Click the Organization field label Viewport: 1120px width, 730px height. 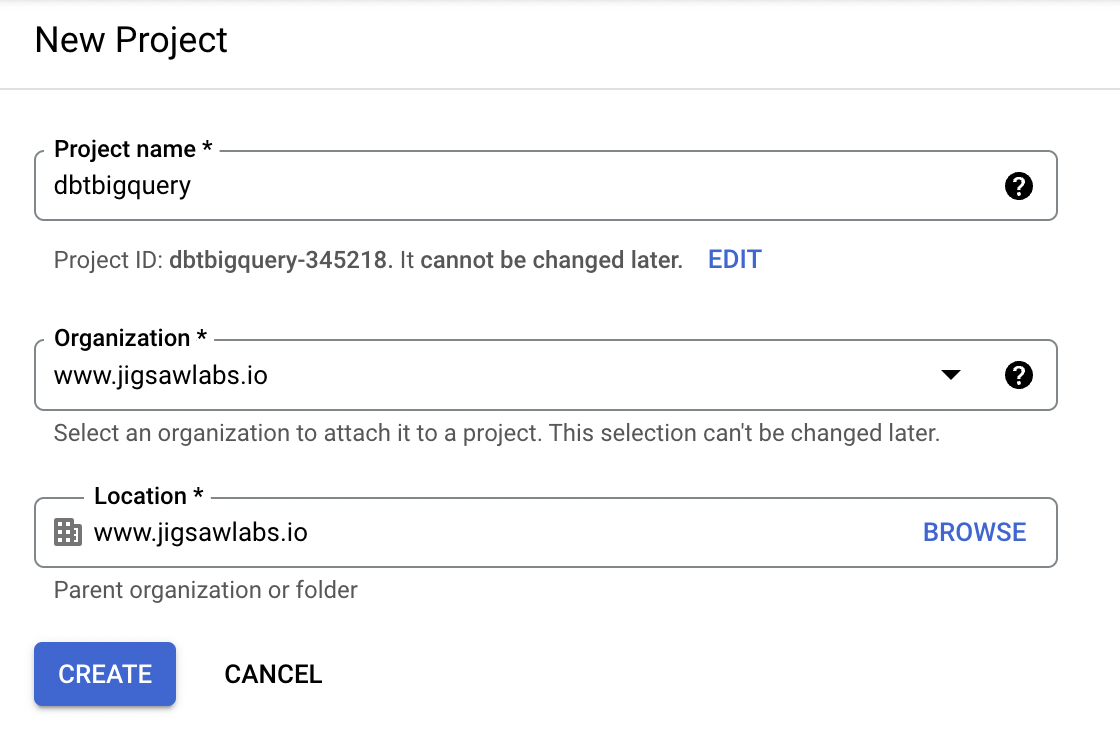pos(131,338)
